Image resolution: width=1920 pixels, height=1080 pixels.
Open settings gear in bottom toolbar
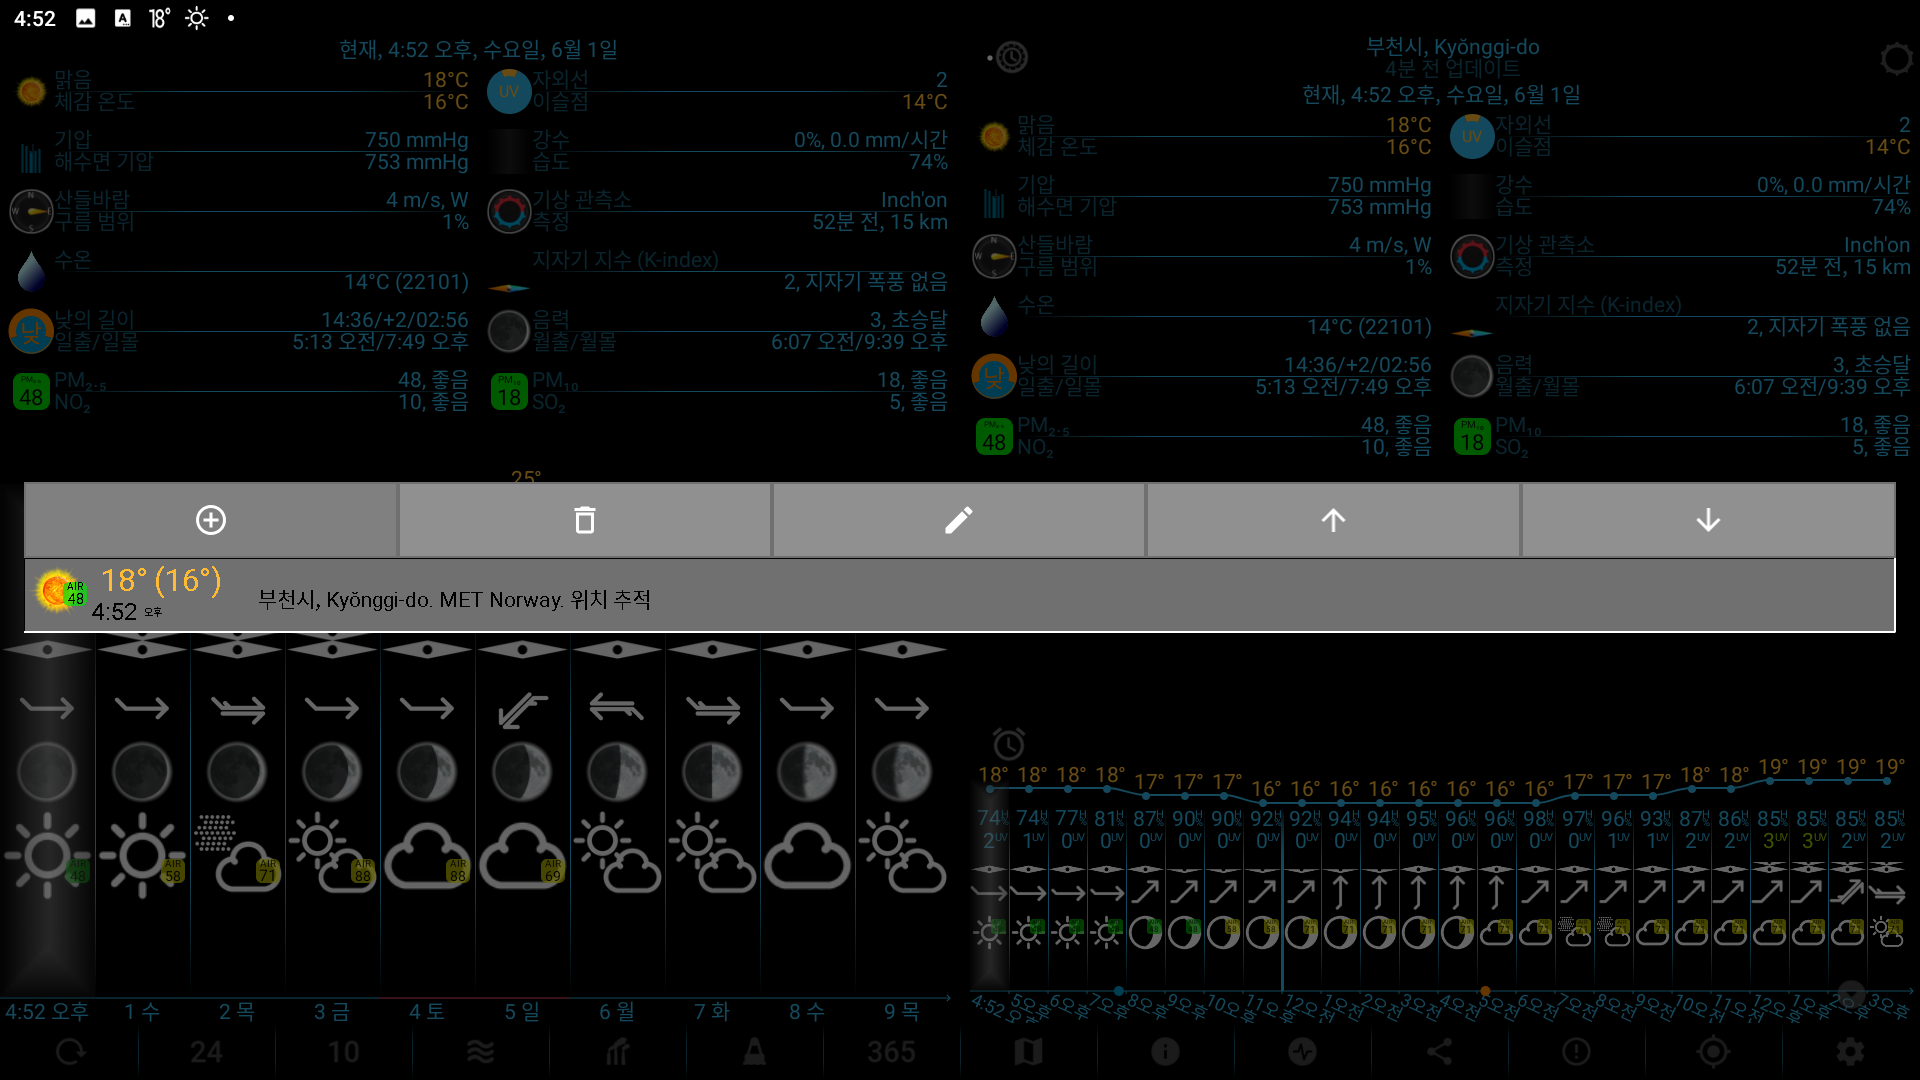coord(1850,1052)
